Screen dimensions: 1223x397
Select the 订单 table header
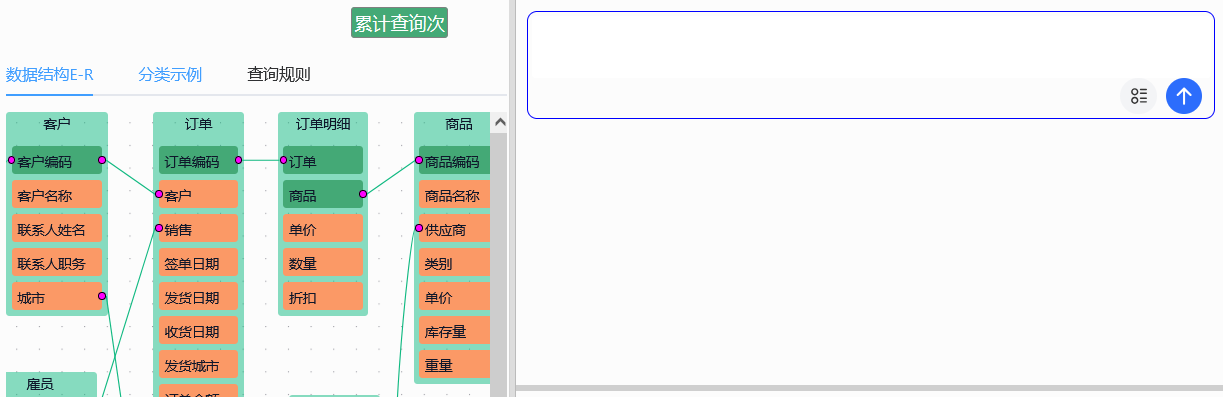pos(198,125)
